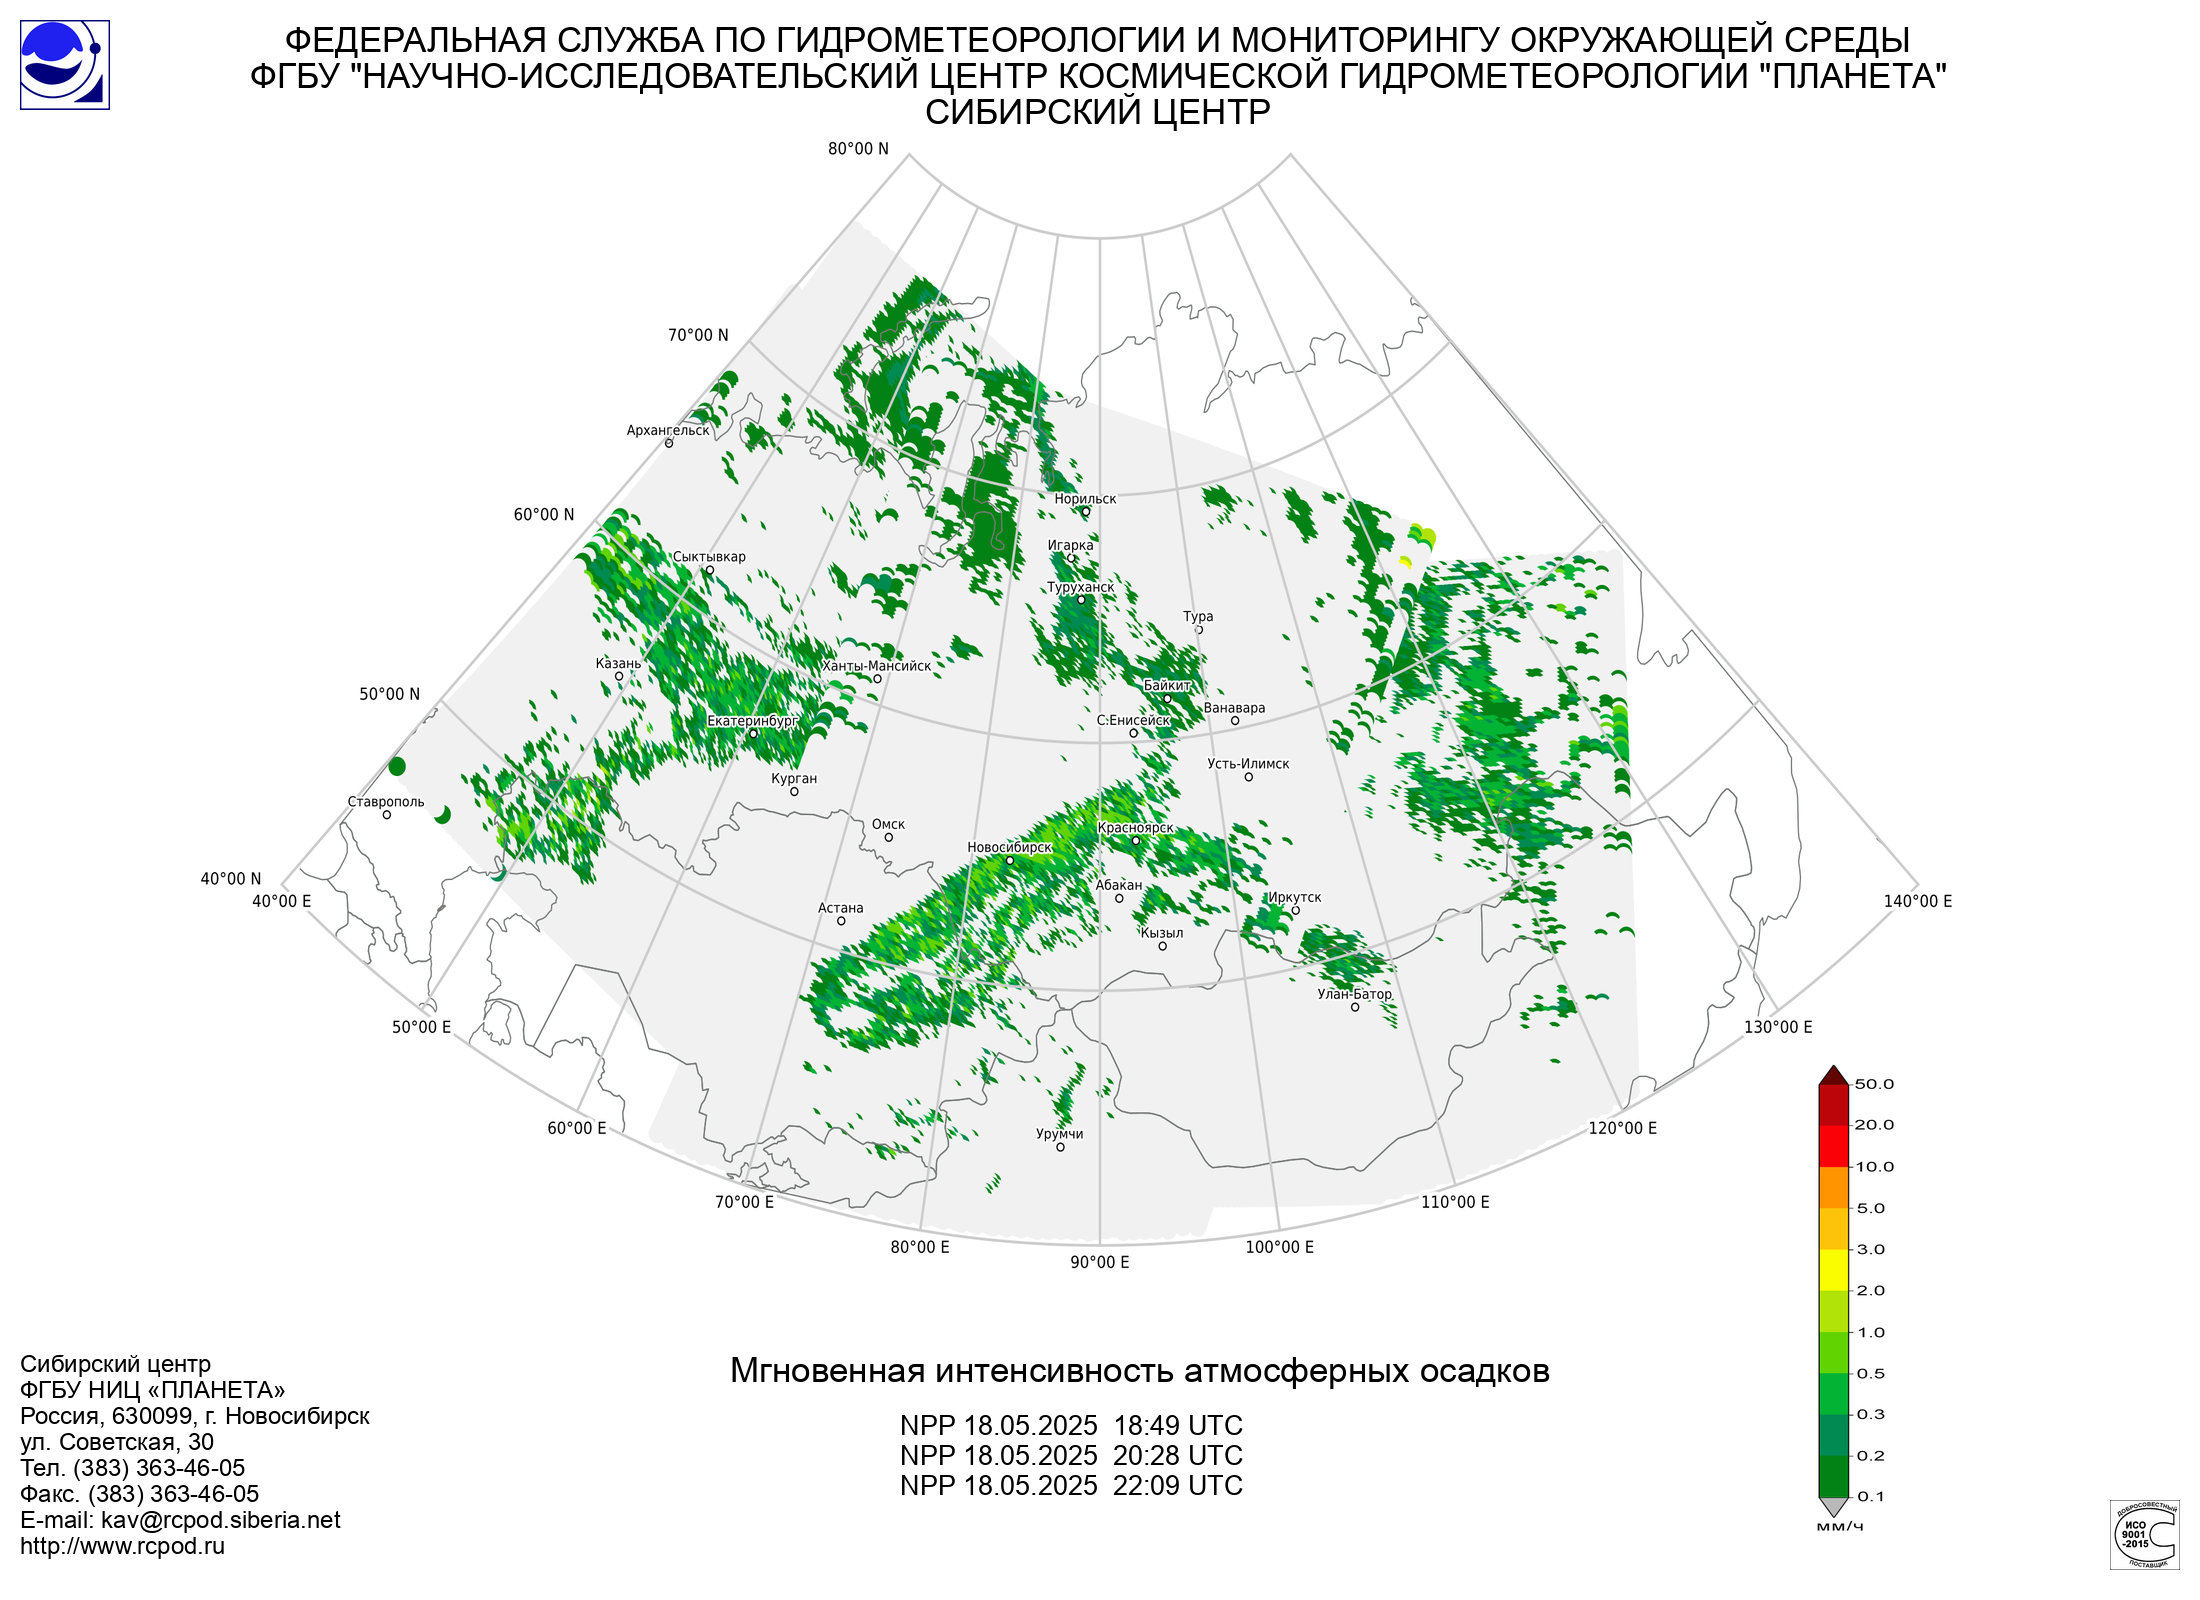The width and height of the screenshot is (2200, 1600).
Task: Click the Урумчи city marker circle
Action: [x=1060, y=1147]
